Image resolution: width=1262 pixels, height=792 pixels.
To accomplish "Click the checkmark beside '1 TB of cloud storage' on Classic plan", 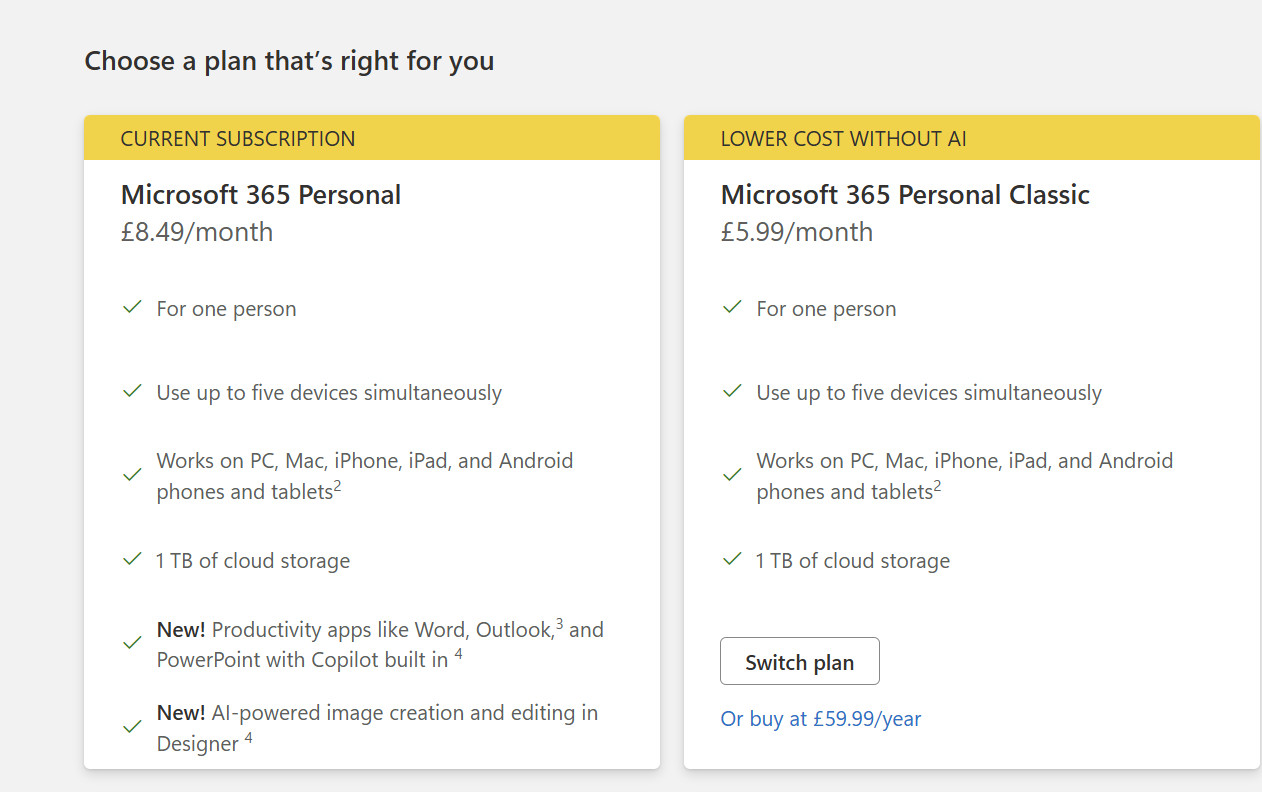I will (x=731, y=559).
